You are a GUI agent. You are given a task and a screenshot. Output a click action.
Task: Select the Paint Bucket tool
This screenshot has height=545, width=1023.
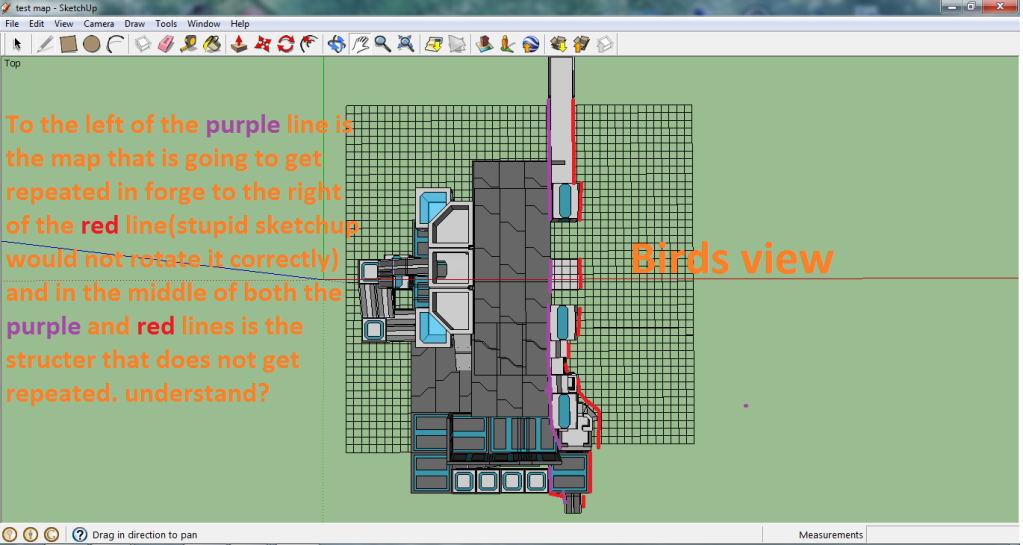pos(213,44)
